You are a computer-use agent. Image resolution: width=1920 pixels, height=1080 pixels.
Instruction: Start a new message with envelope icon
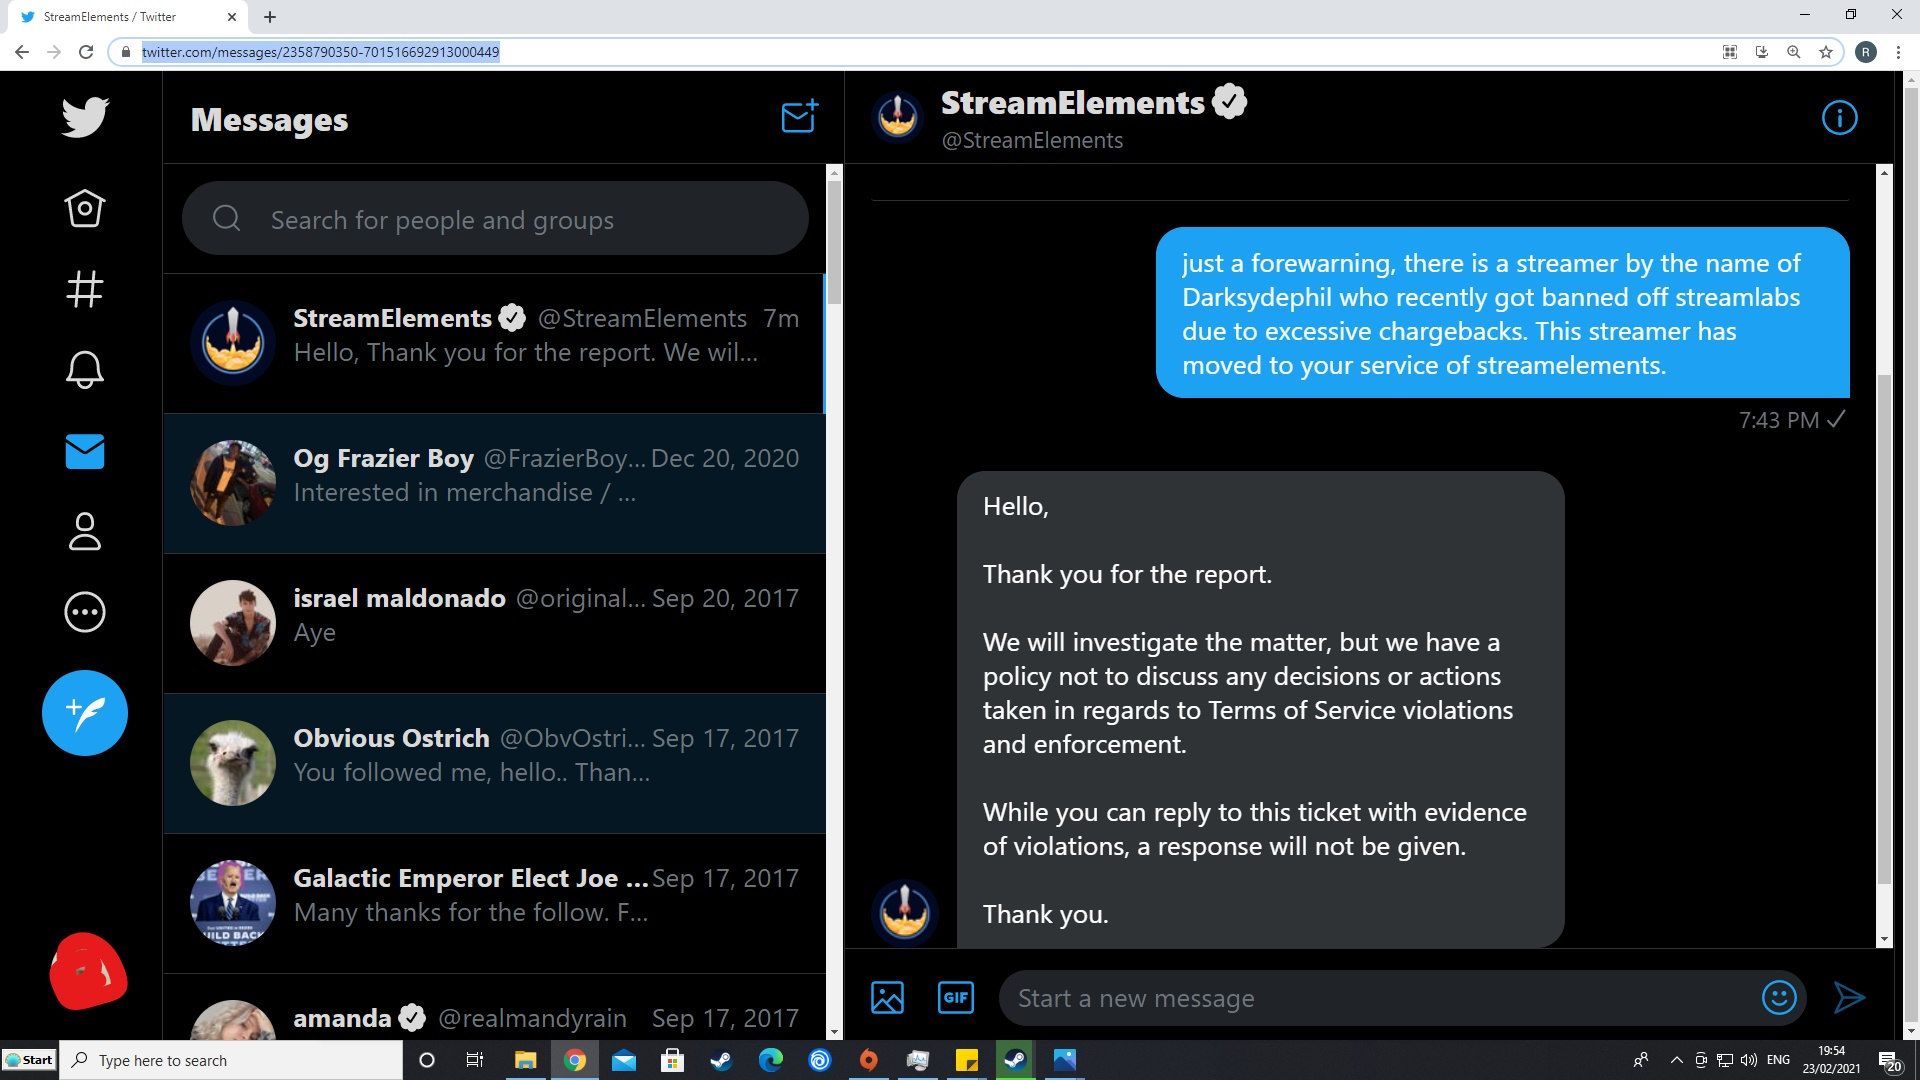click(x=800, y=117)
